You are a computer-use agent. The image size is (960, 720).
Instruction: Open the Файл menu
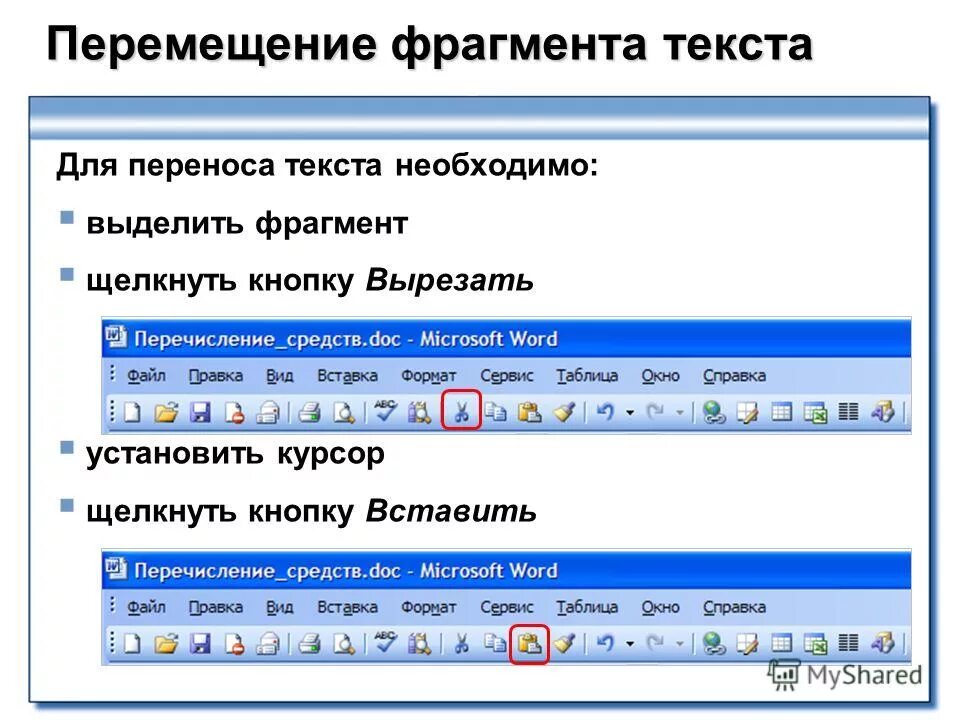(147, 377)
